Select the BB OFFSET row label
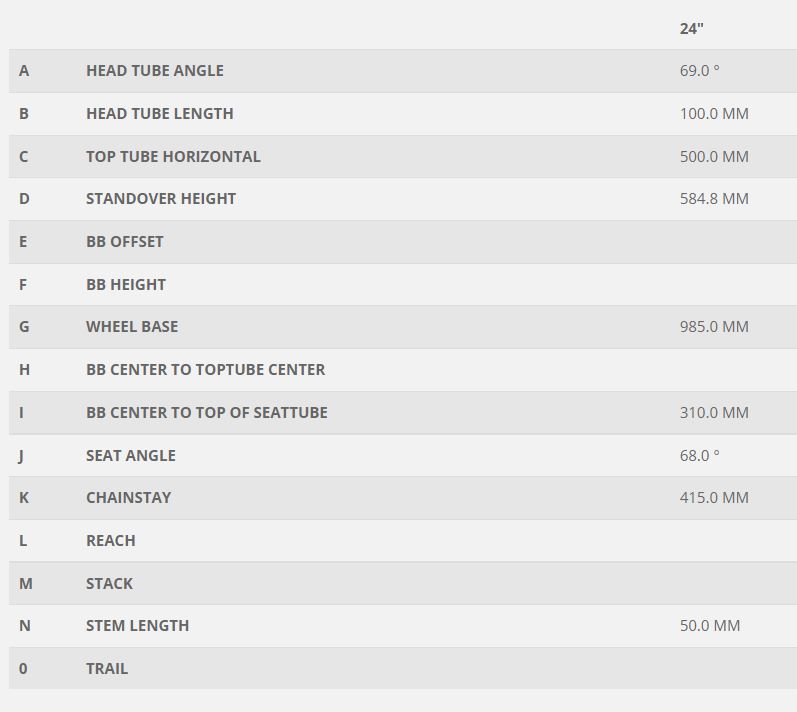This screenshot has width=797, height=712. 125,242
